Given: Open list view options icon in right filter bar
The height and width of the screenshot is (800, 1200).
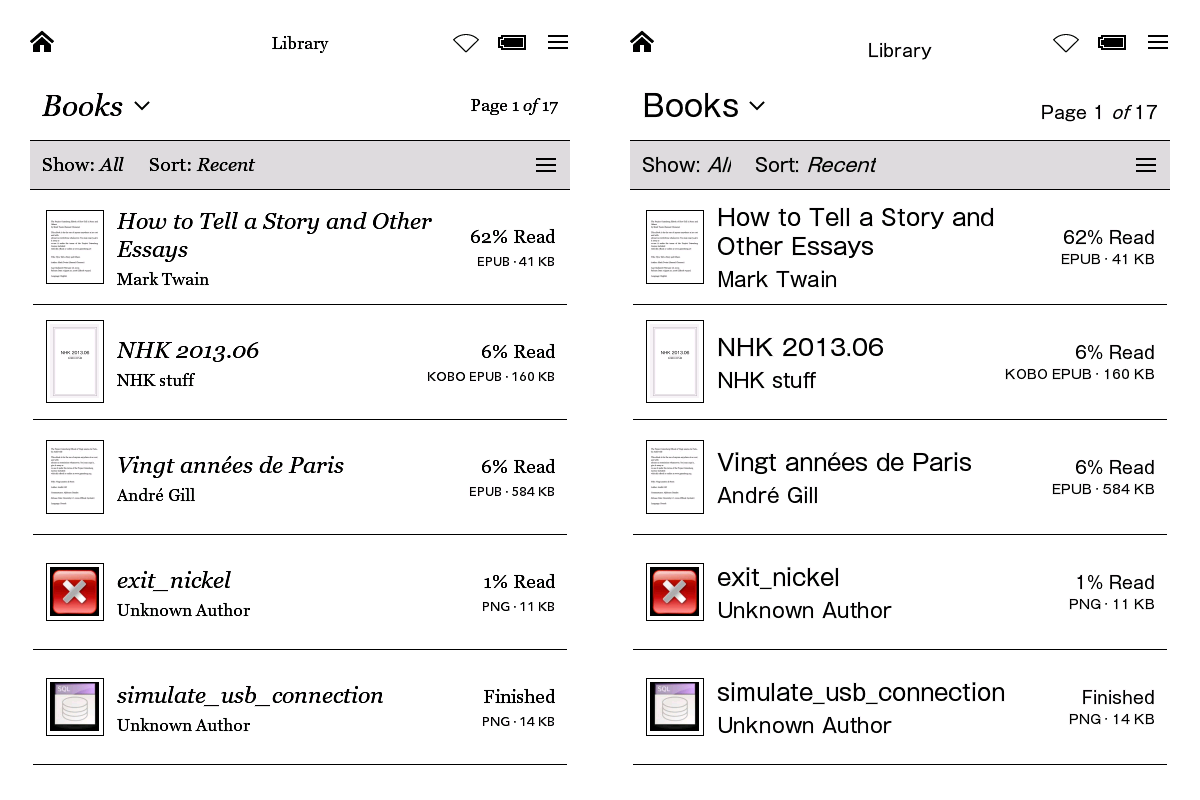Looking at the screenshot, I should [x=1146, y=166].
